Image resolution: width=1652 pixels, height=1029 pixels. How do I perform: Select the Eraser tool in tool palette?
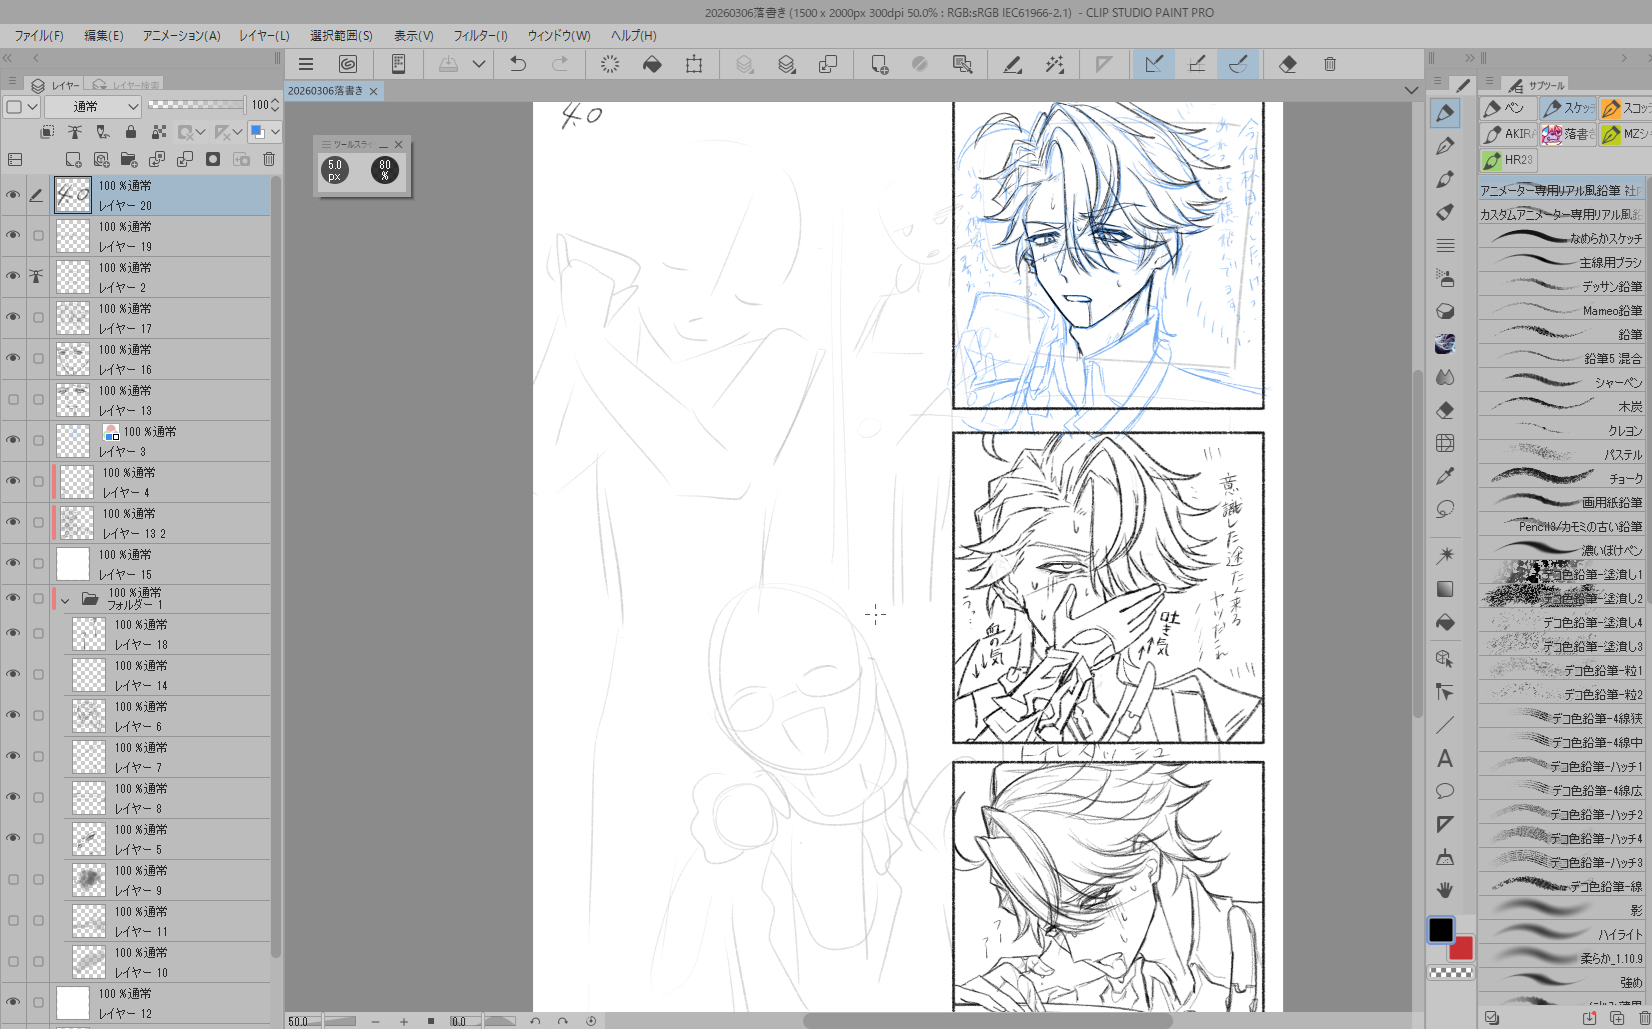click(1445, 410)
